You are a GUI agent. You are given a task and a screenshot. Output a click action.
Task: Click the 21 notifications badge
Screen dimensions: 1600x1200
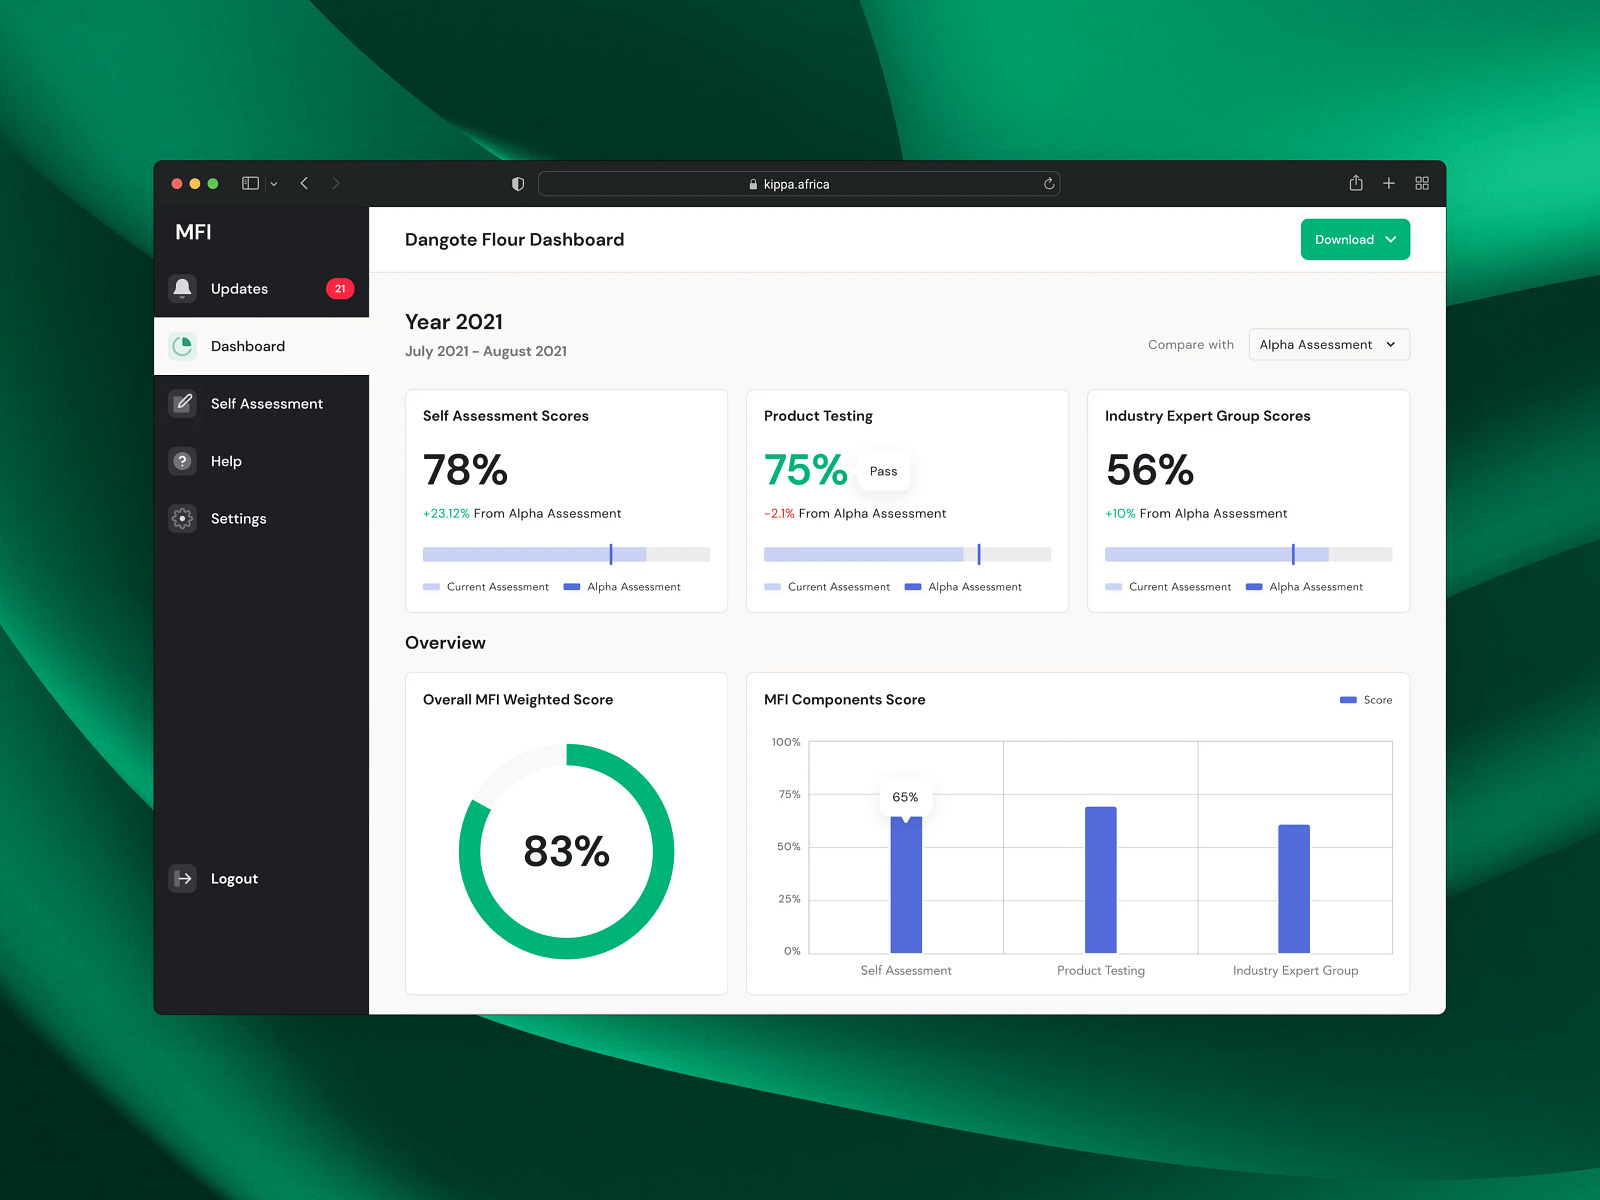click(340, 289)
